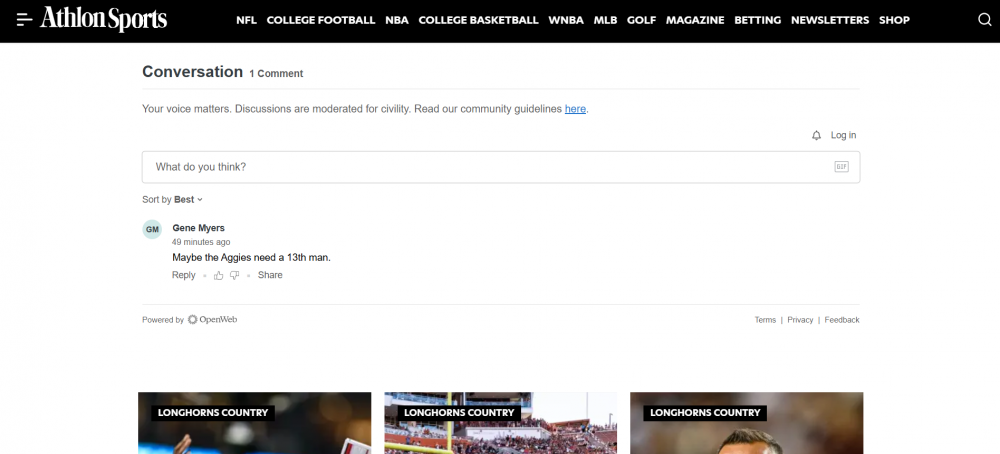Click the 'What do you think?' comment box
This screenshot has width=1000, height=454.
[490, 167]
